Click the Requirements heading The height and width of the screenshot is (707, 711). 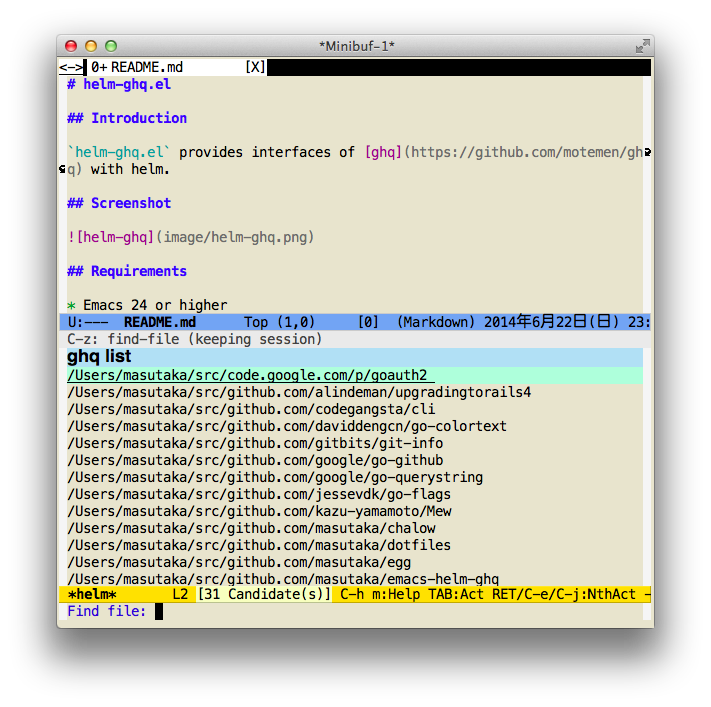(127, 271)
